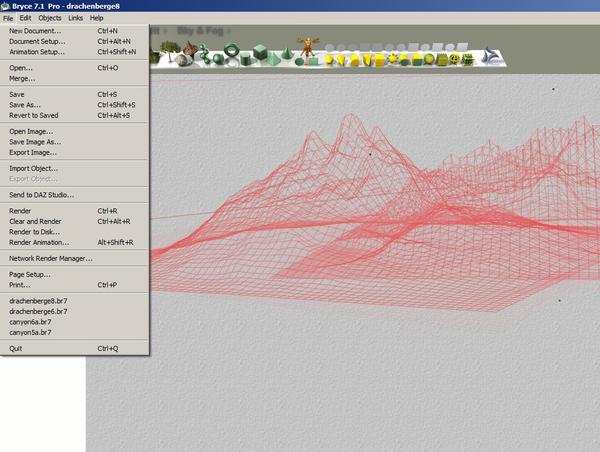Create a flat 2D square face
600x452 pixels.
click(313, 61)
